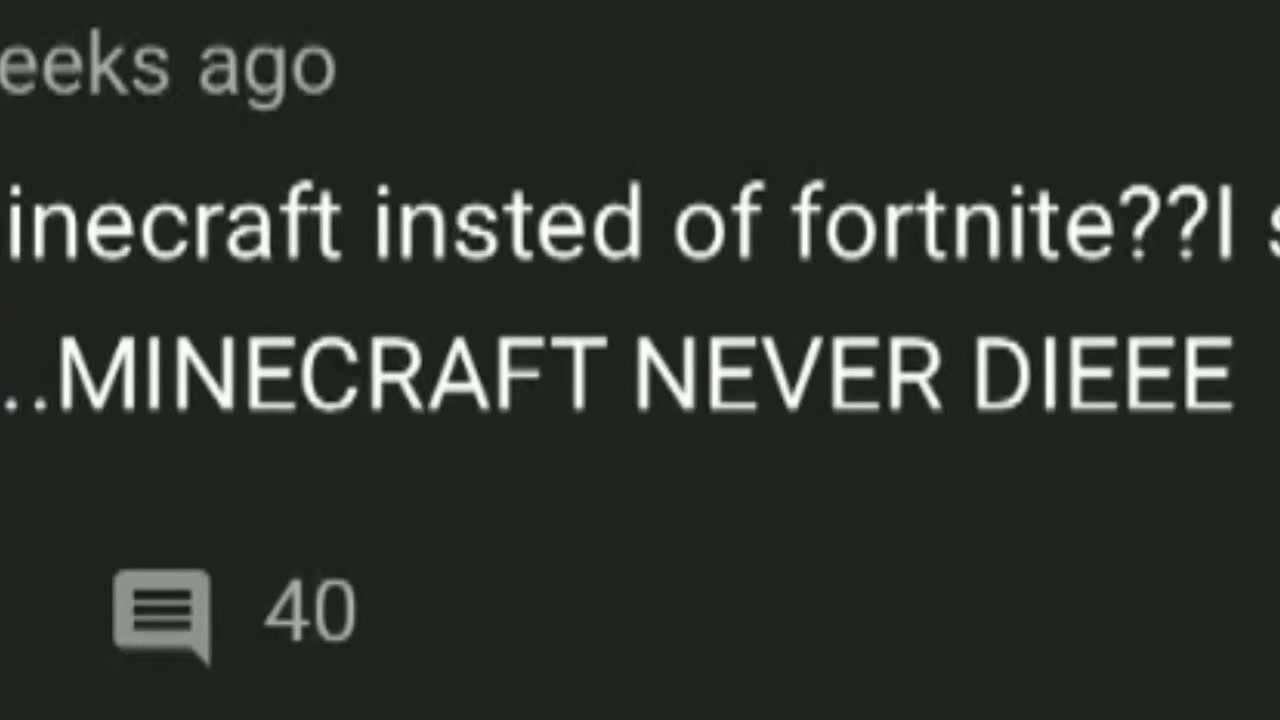Click the reply count number 40
This screenshot has width=1280, height=720.
pos(310,610)
